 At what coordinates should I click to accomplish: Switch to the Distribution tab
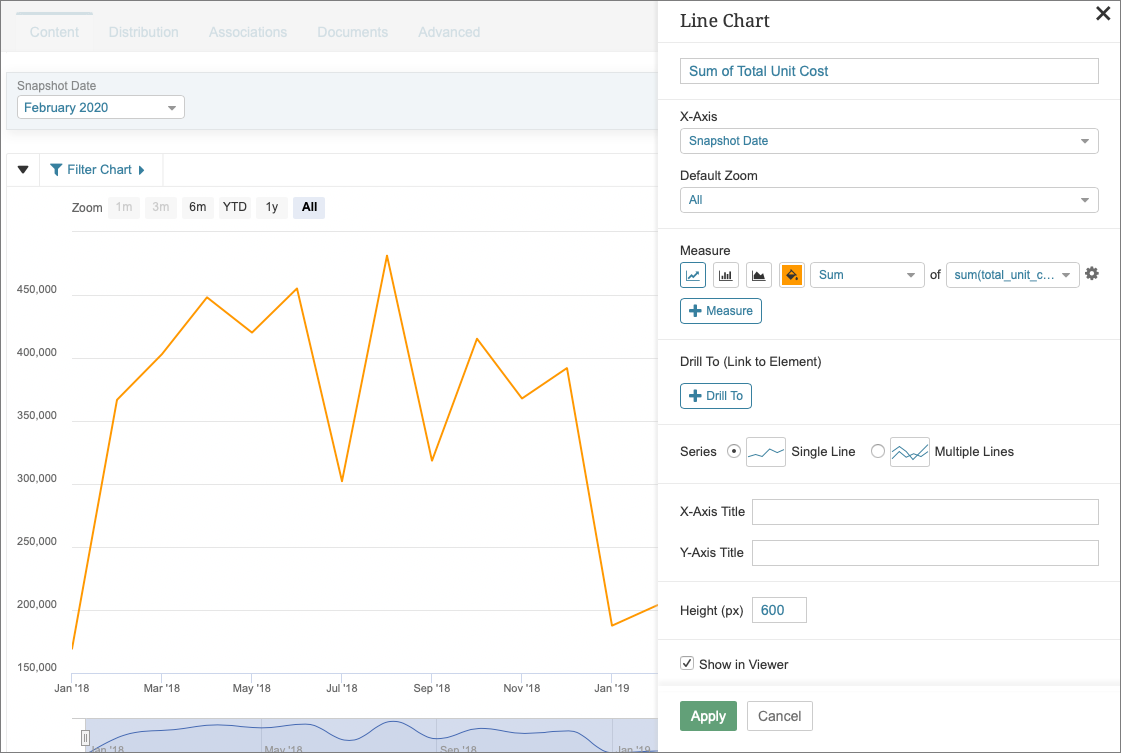click(x=143, y=31)
